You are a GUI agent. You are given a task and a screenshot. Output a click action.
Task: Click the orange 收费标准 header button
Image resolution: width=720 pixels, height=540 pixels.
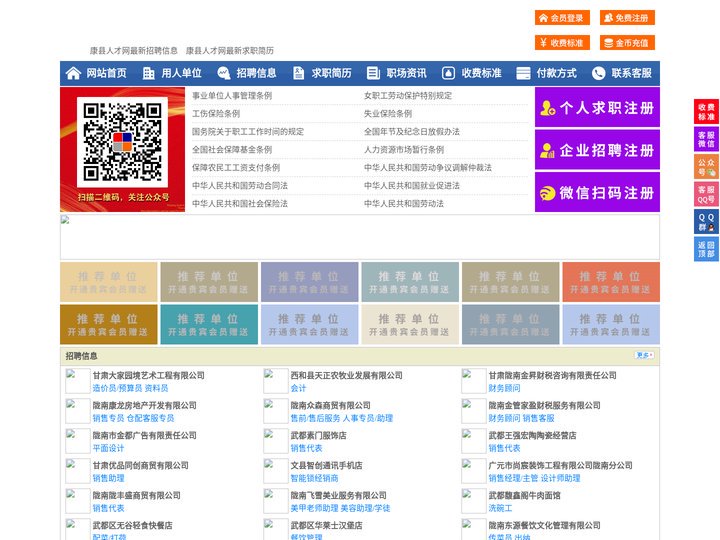click(562, 43)
